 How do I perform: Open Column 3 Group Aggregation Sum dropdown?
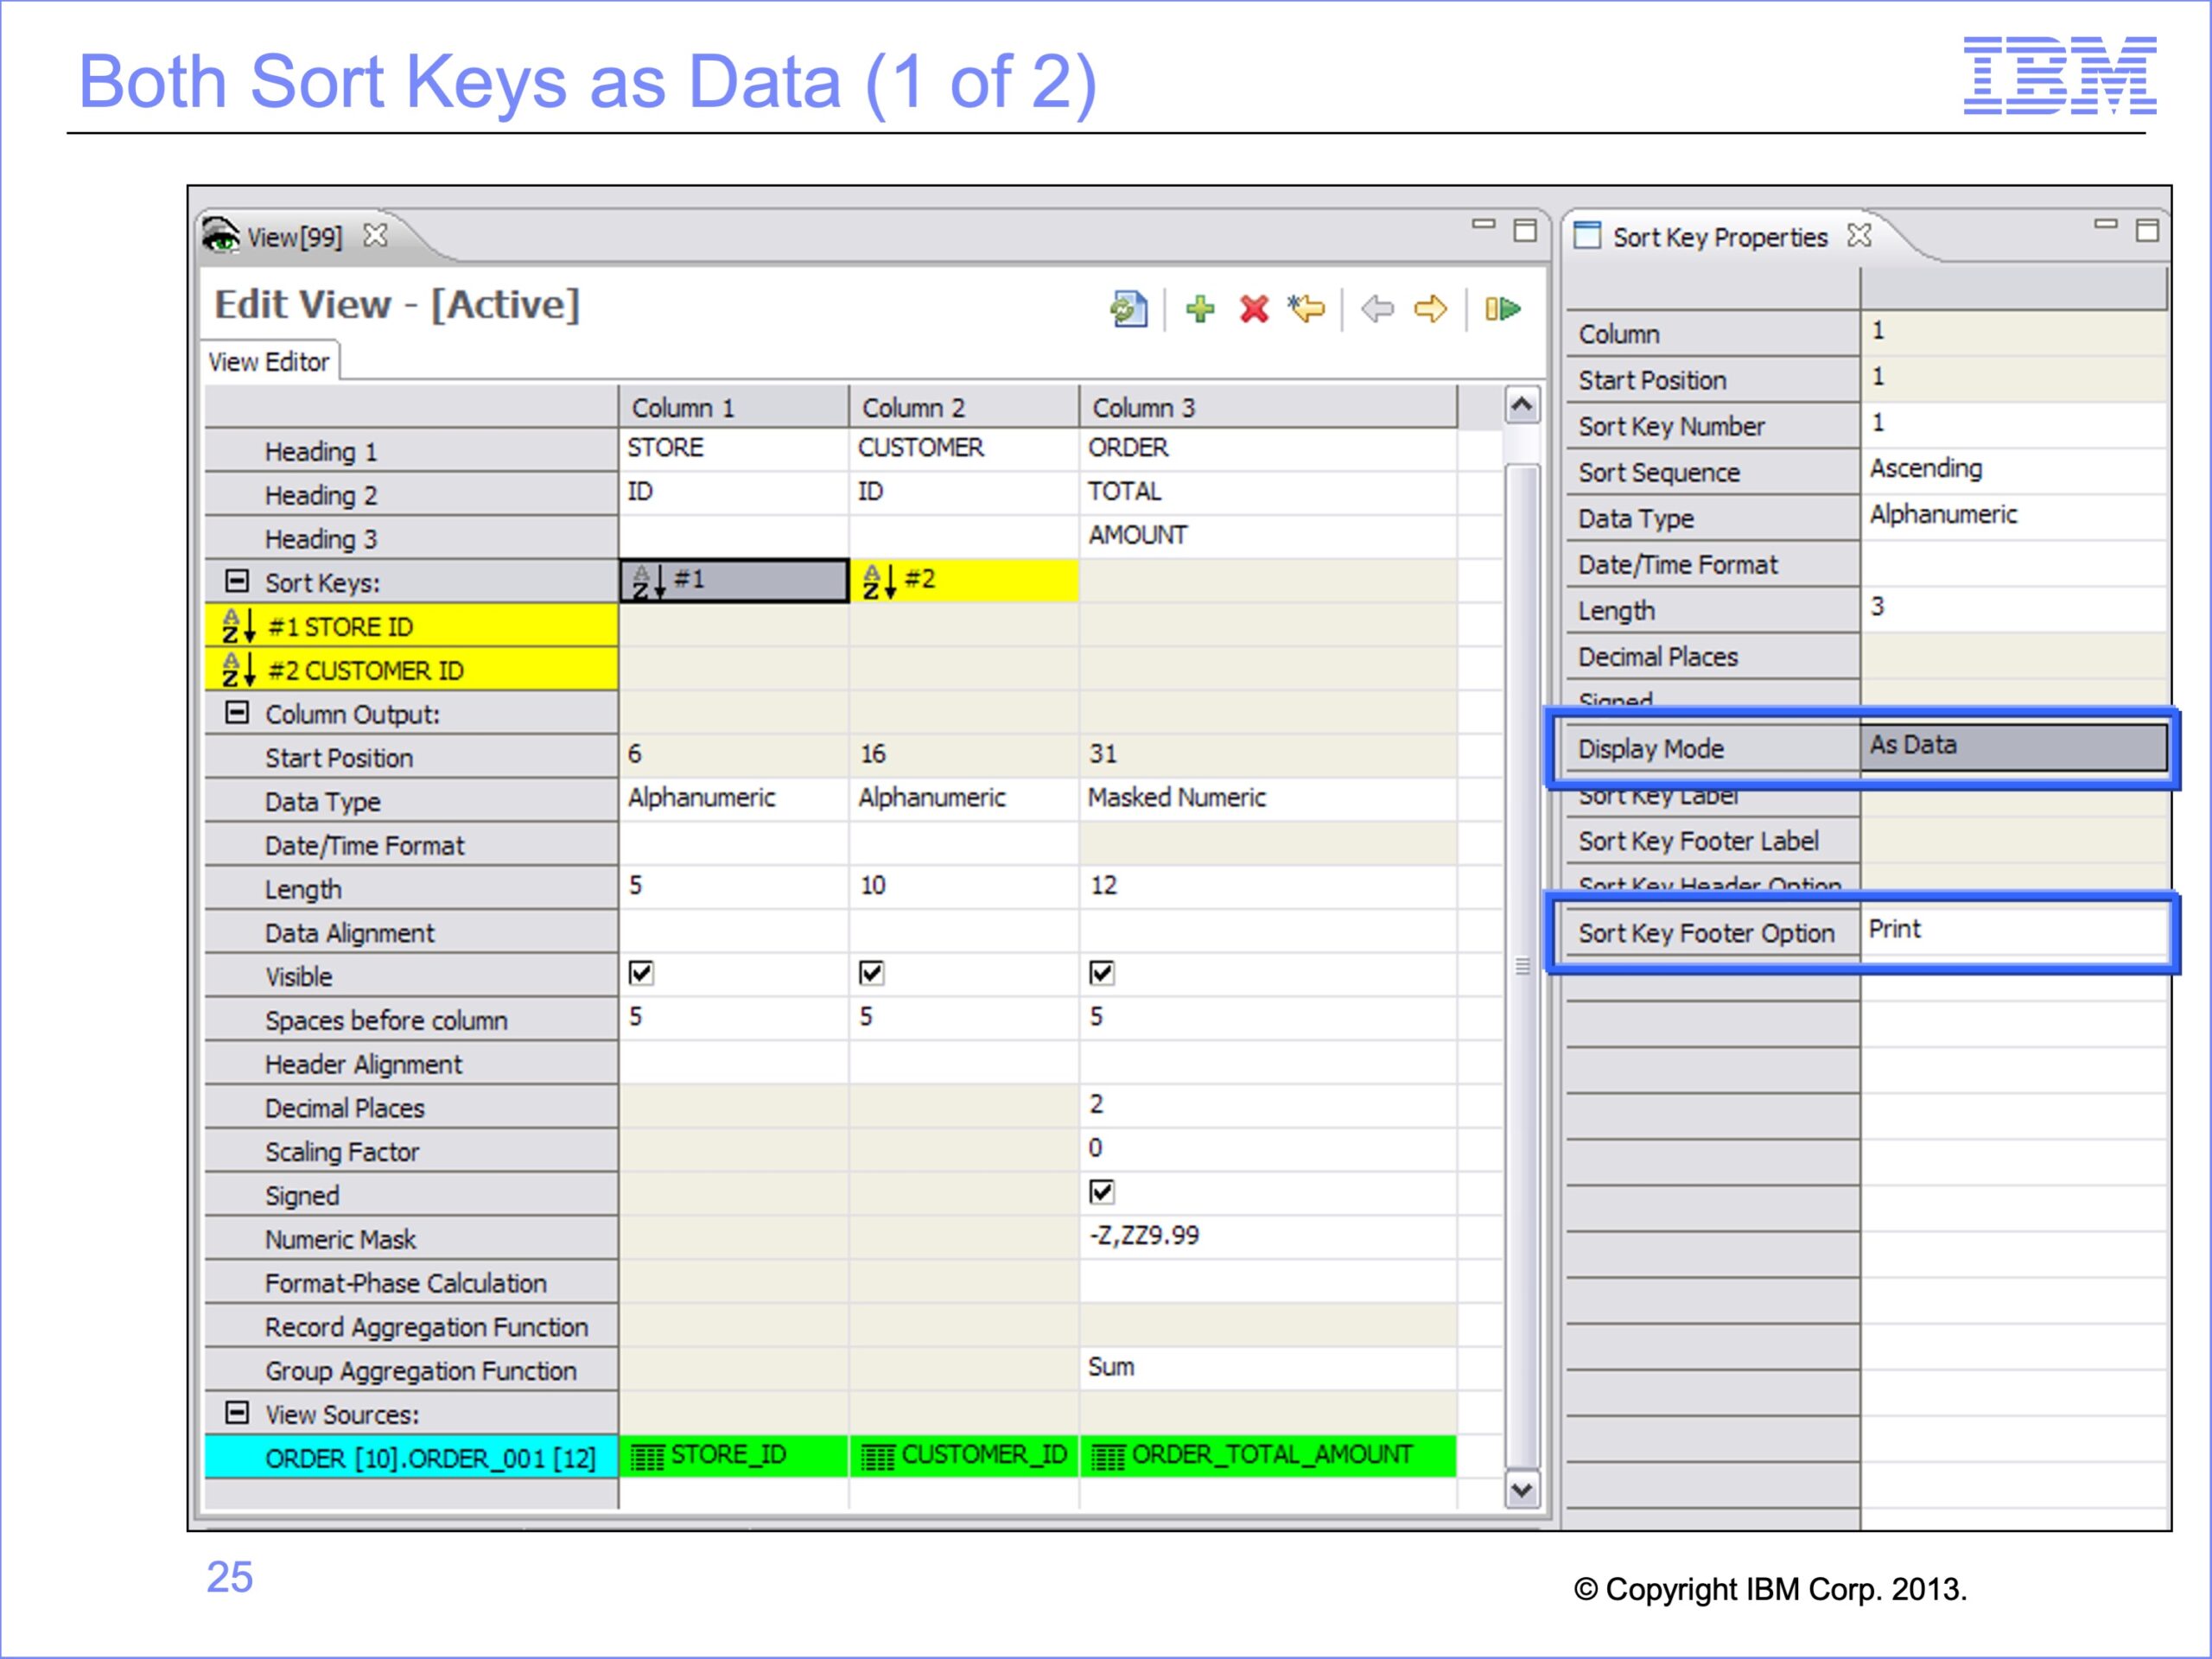pos(1268,1368)
